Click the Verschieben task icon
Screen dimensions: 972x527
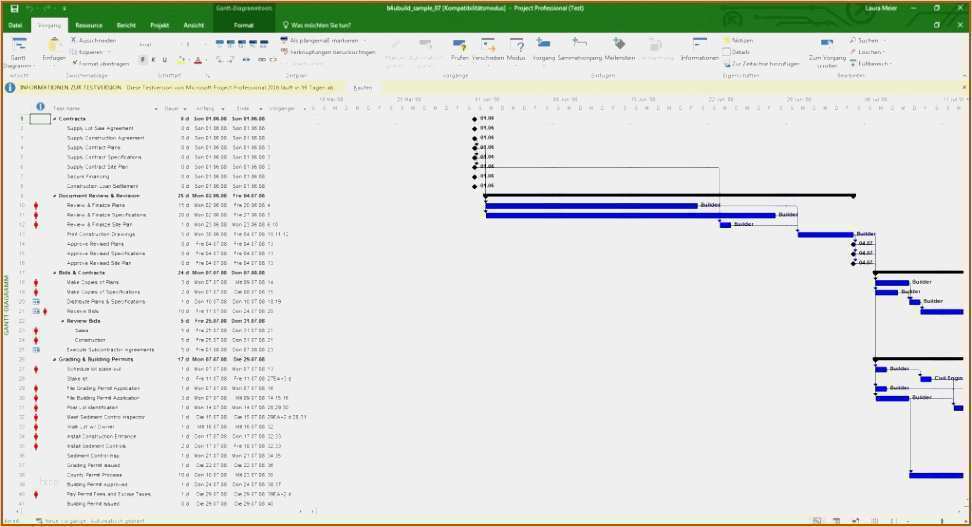(488, 46)
